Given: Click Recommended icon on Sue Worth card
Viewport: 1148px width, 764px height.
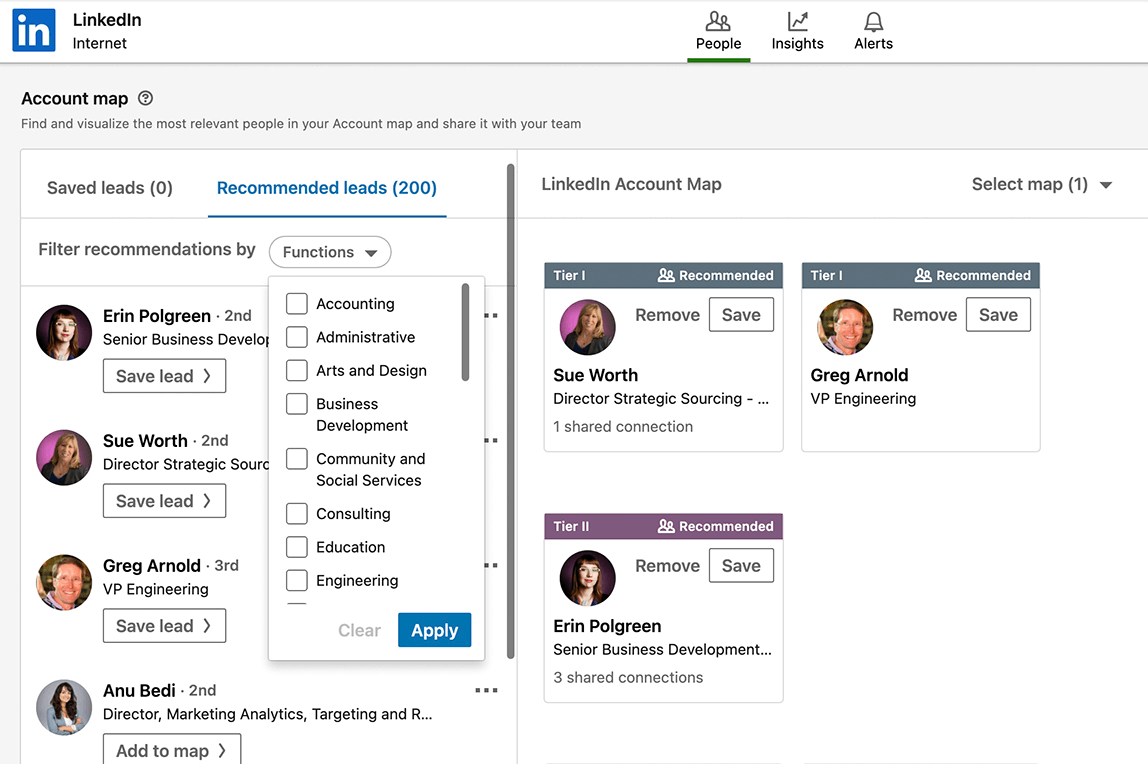Looking at the screenshot, I should [x=666, y=275].
